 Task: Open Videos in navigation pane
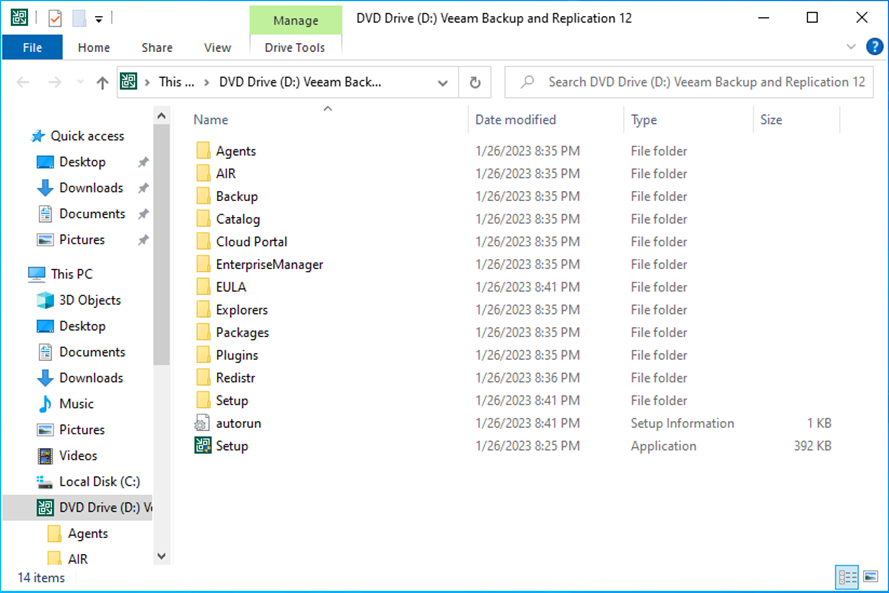coord(78,456)
